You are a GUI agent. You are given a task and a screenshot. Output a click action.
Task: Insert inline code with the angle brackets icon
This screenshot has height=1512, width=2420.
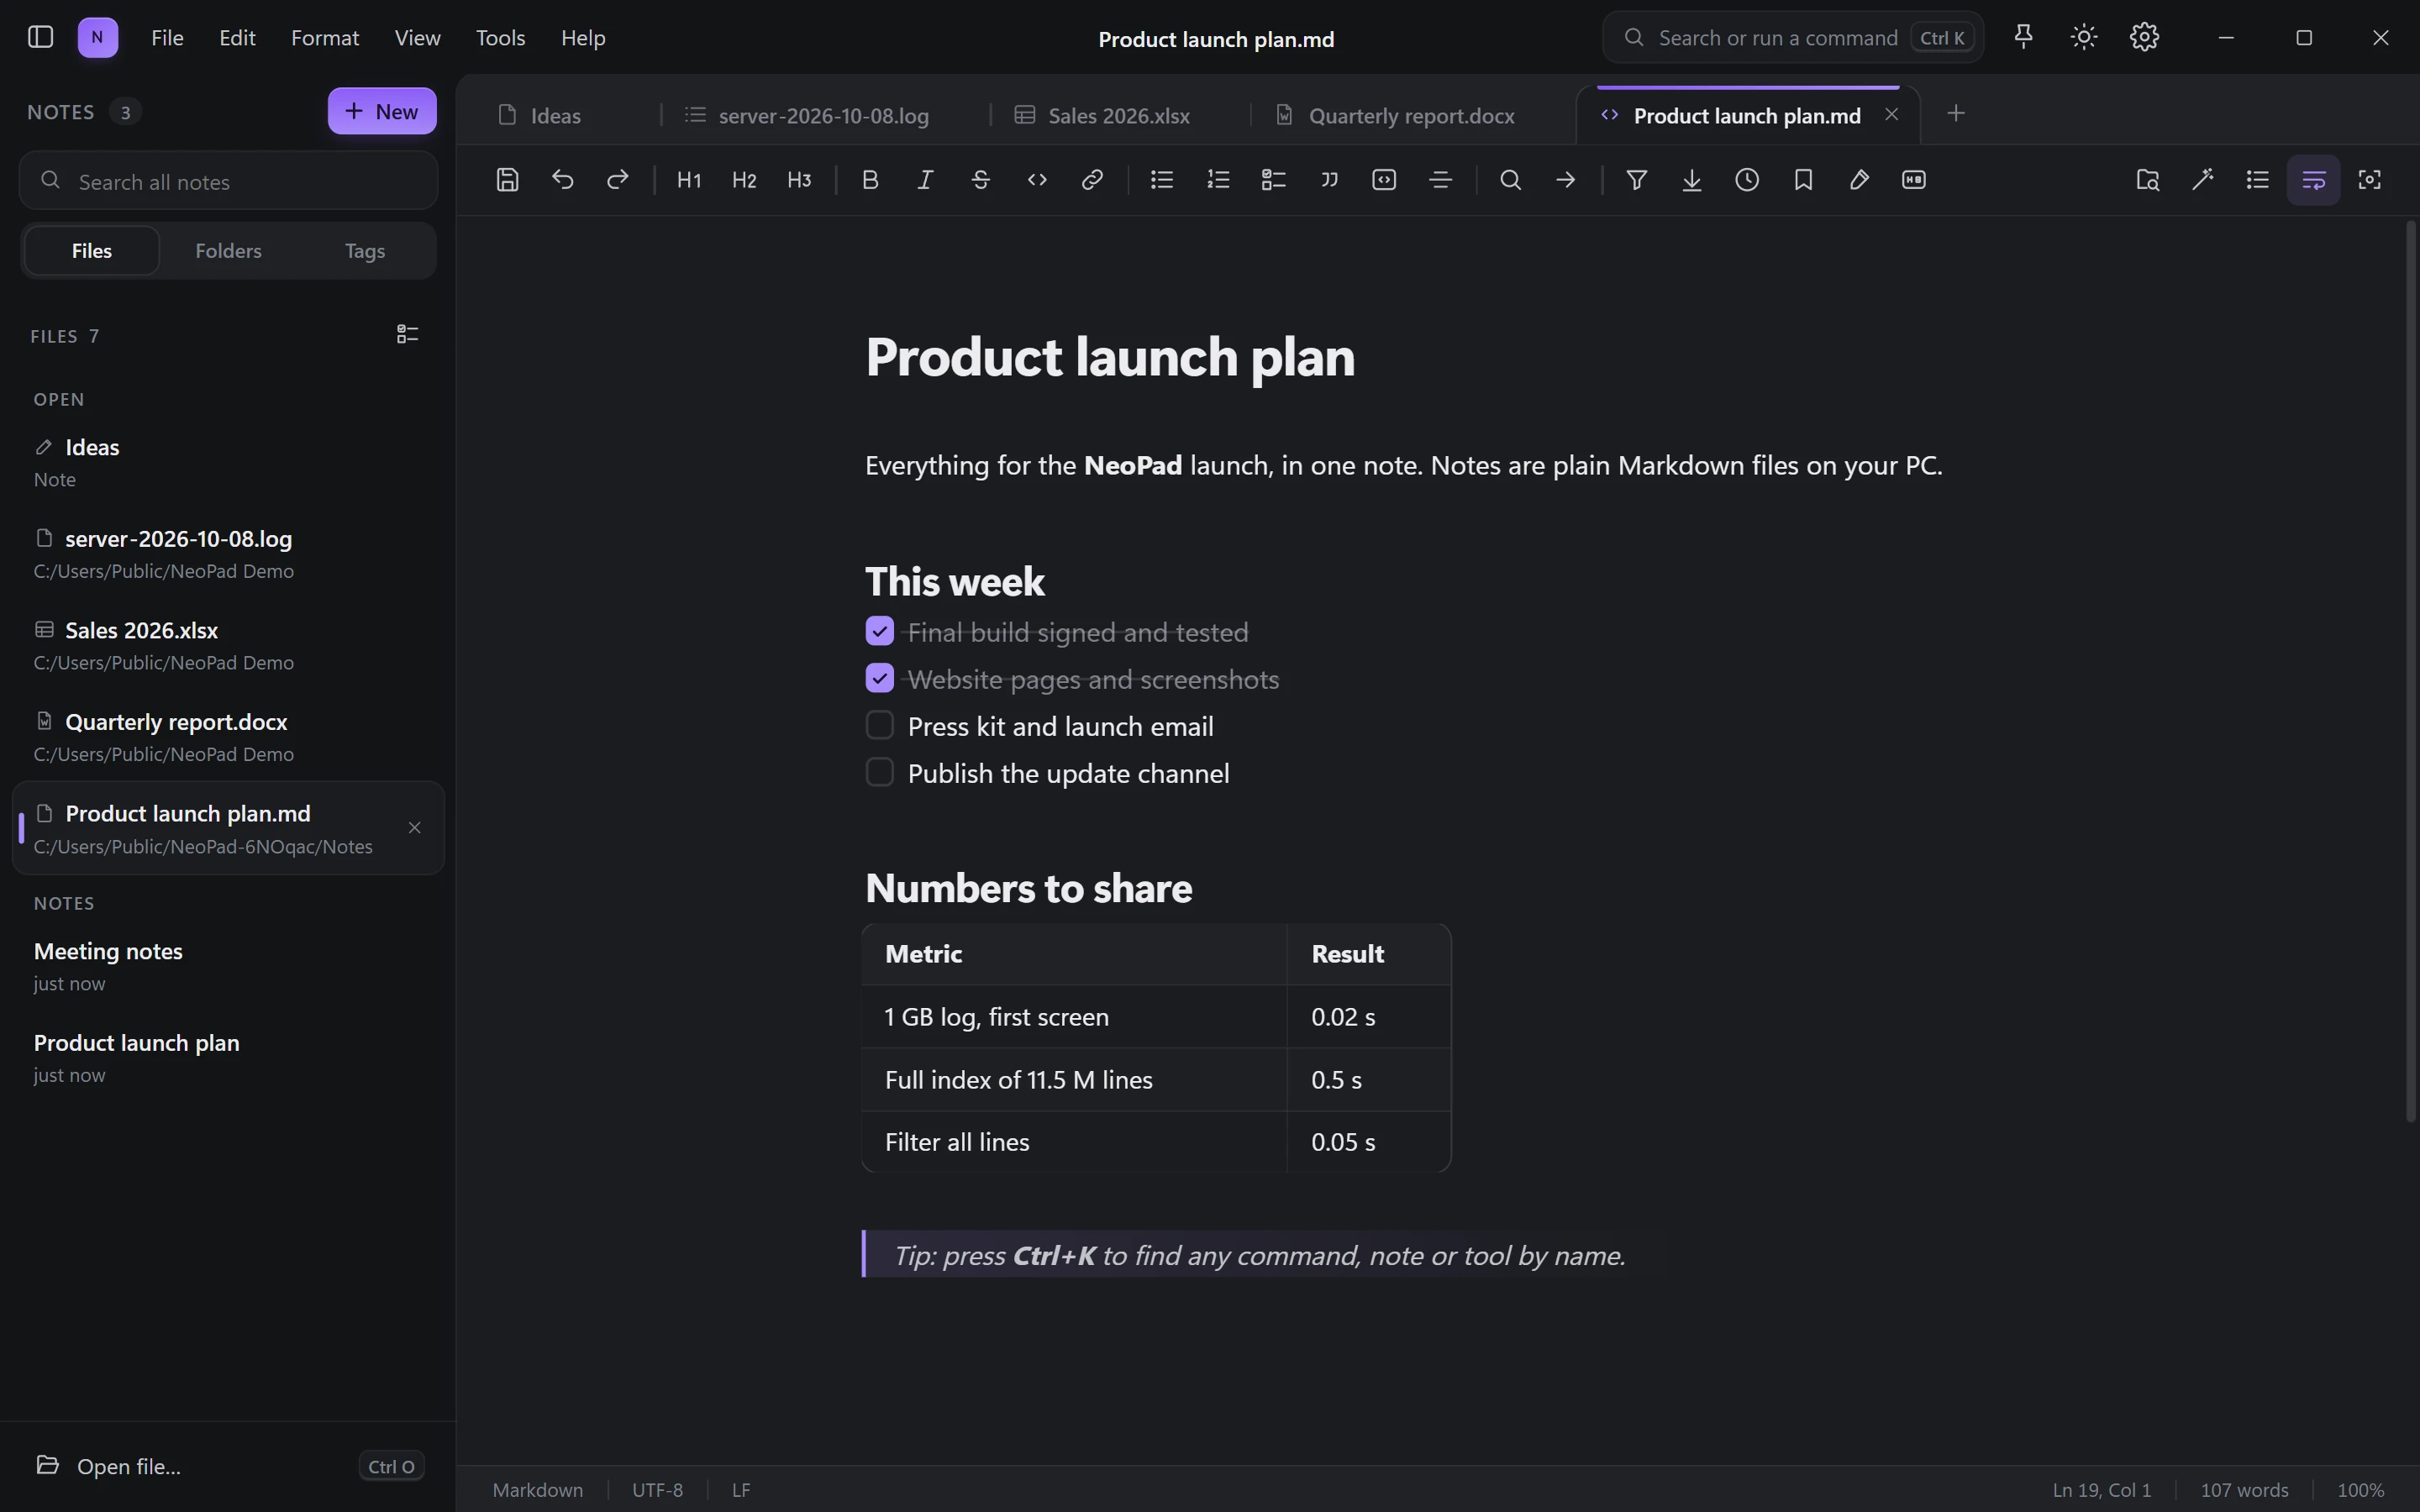click(1037, 180)
